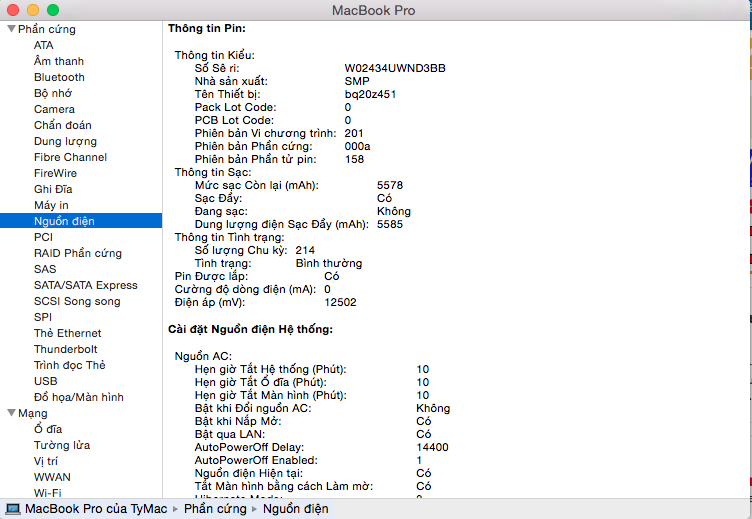Image resolution: width=752 pixels, height=519 pixels.
Task: Select Bật khi Đổi nguồn AC value Không
Action: pyautogui.click(x=433, y=408)
